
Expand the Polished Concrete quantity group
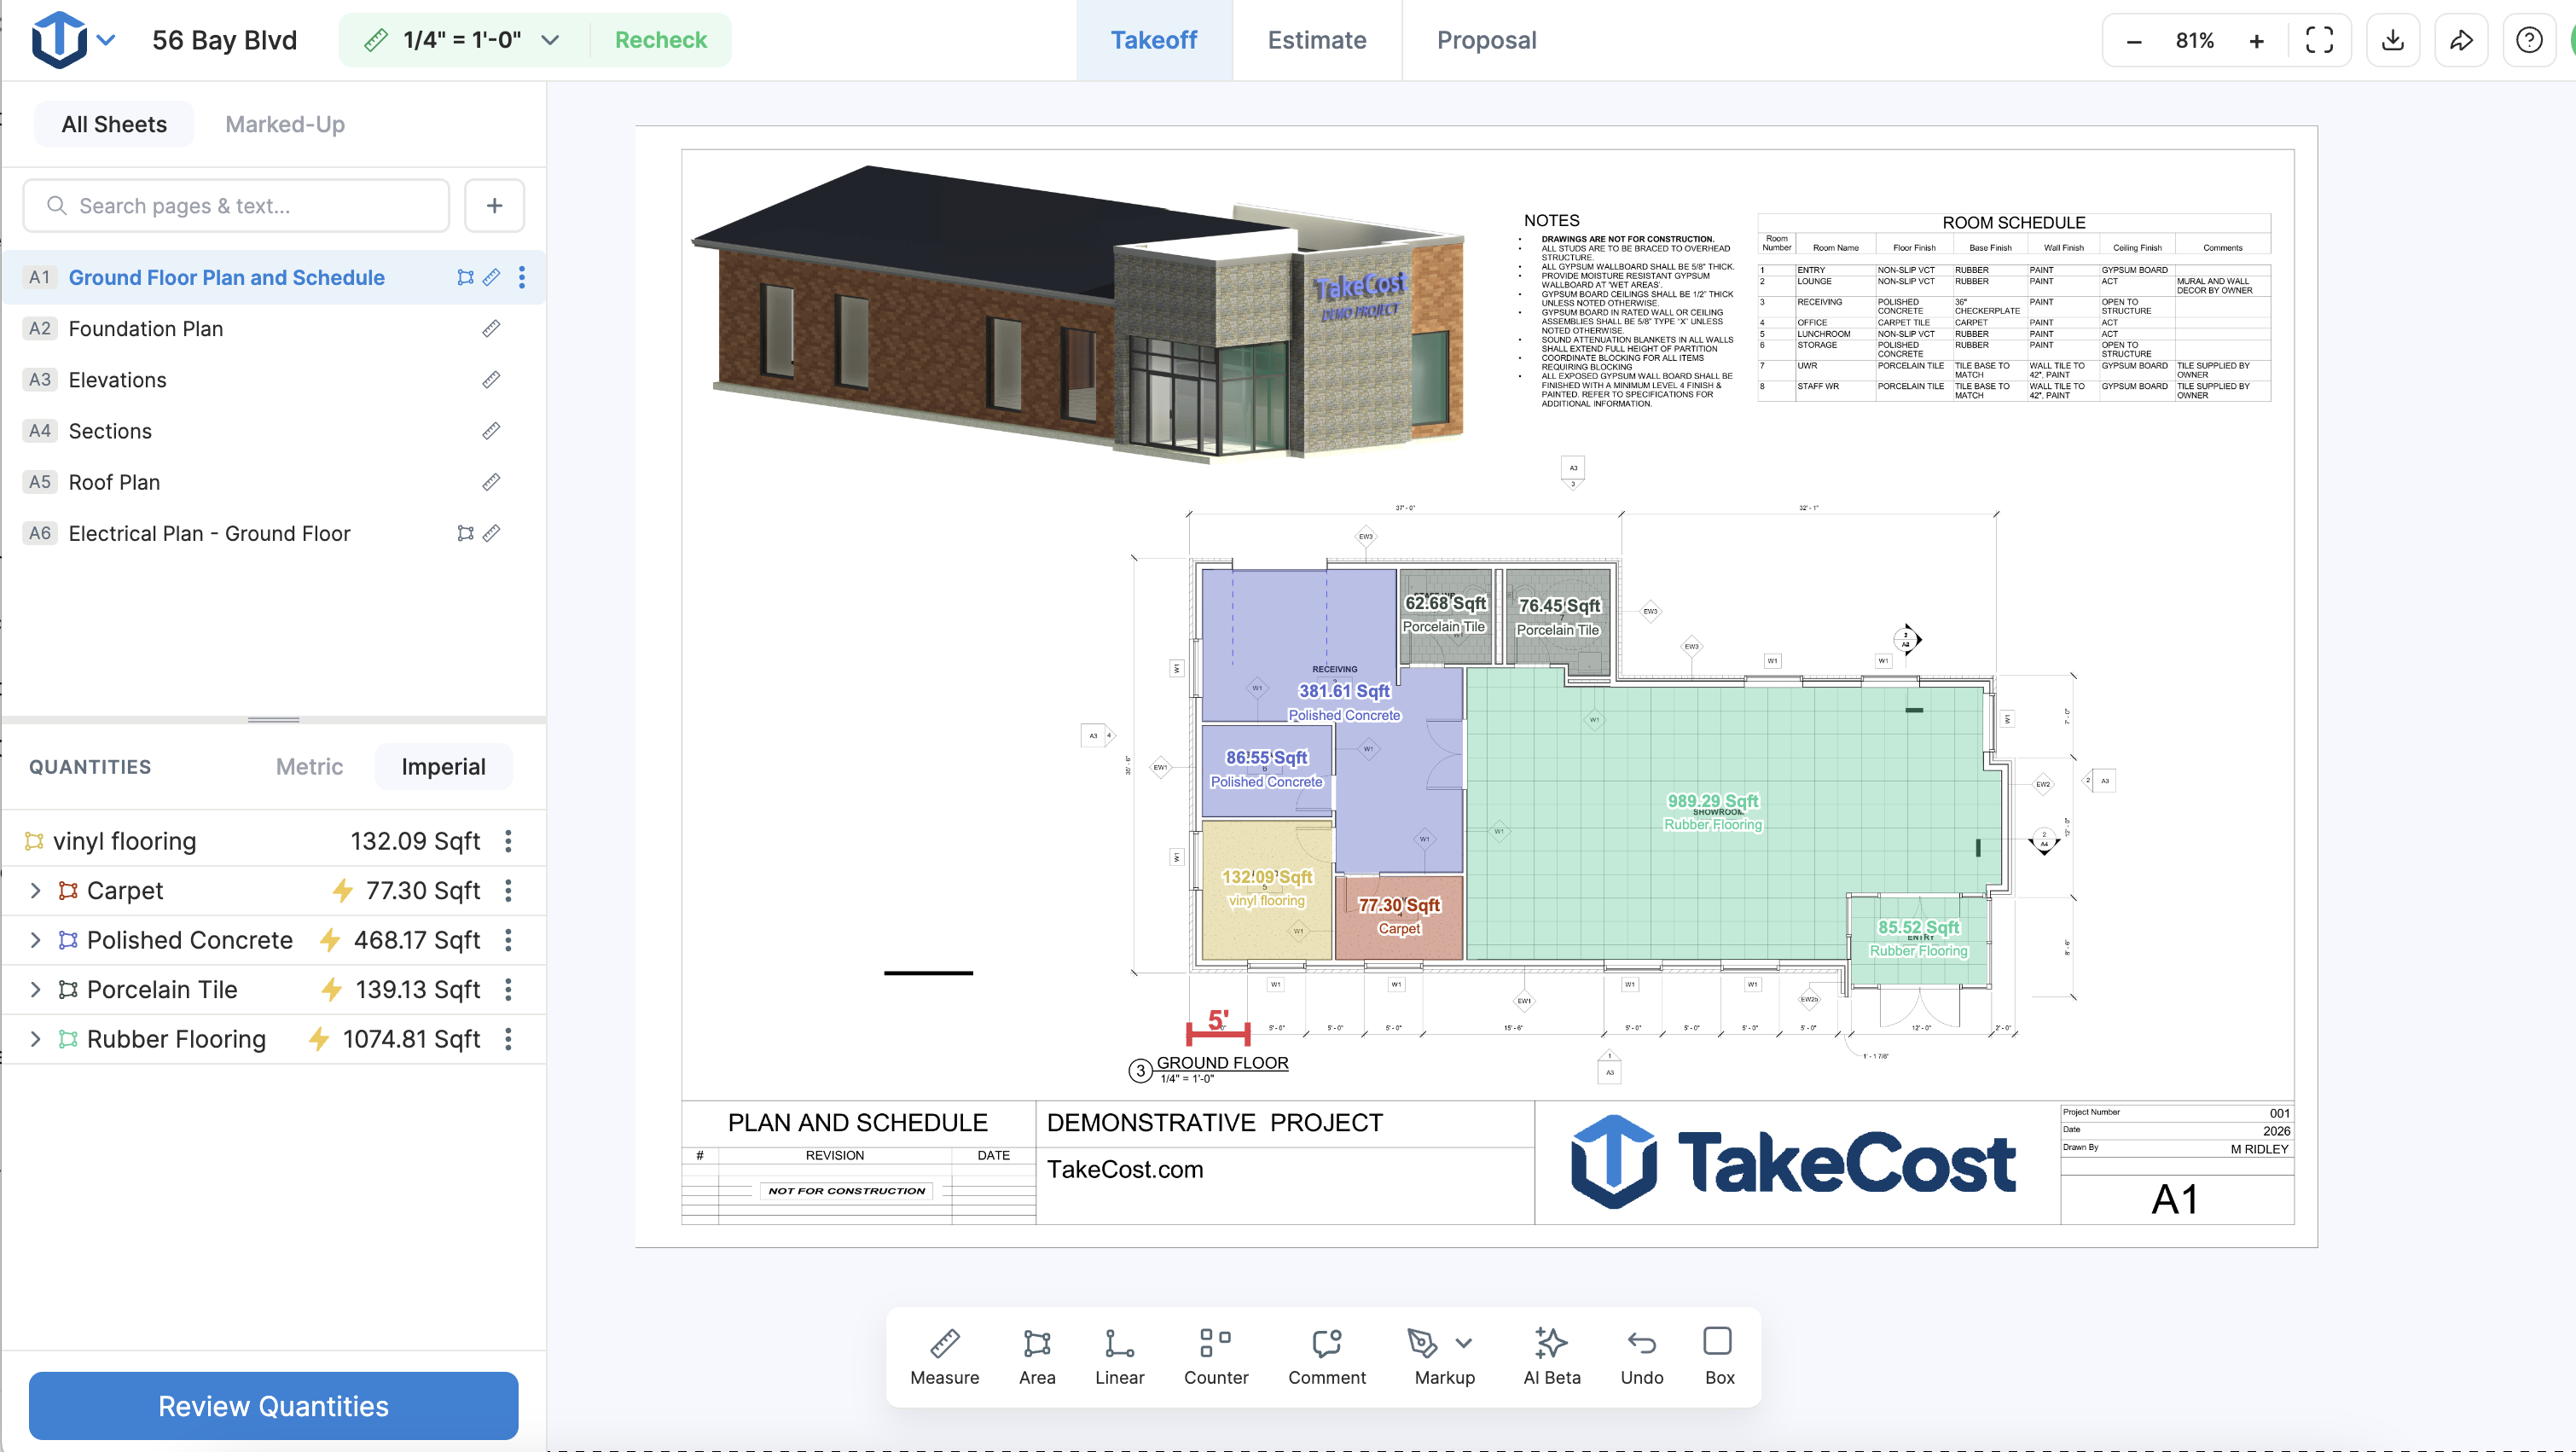pyautogui.click(x=35, y=940)
